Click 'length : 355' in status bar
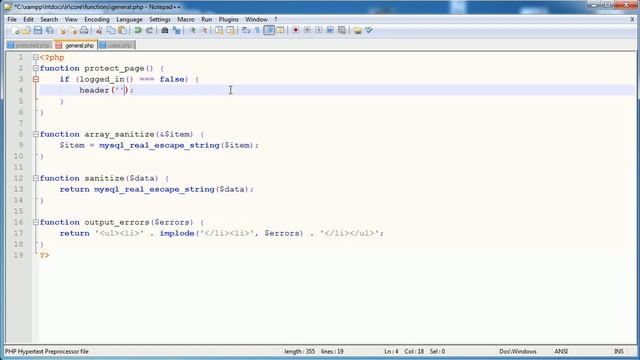Image resolution: width=640 pixels, height=360 pixels. click(x=300, y=351)
